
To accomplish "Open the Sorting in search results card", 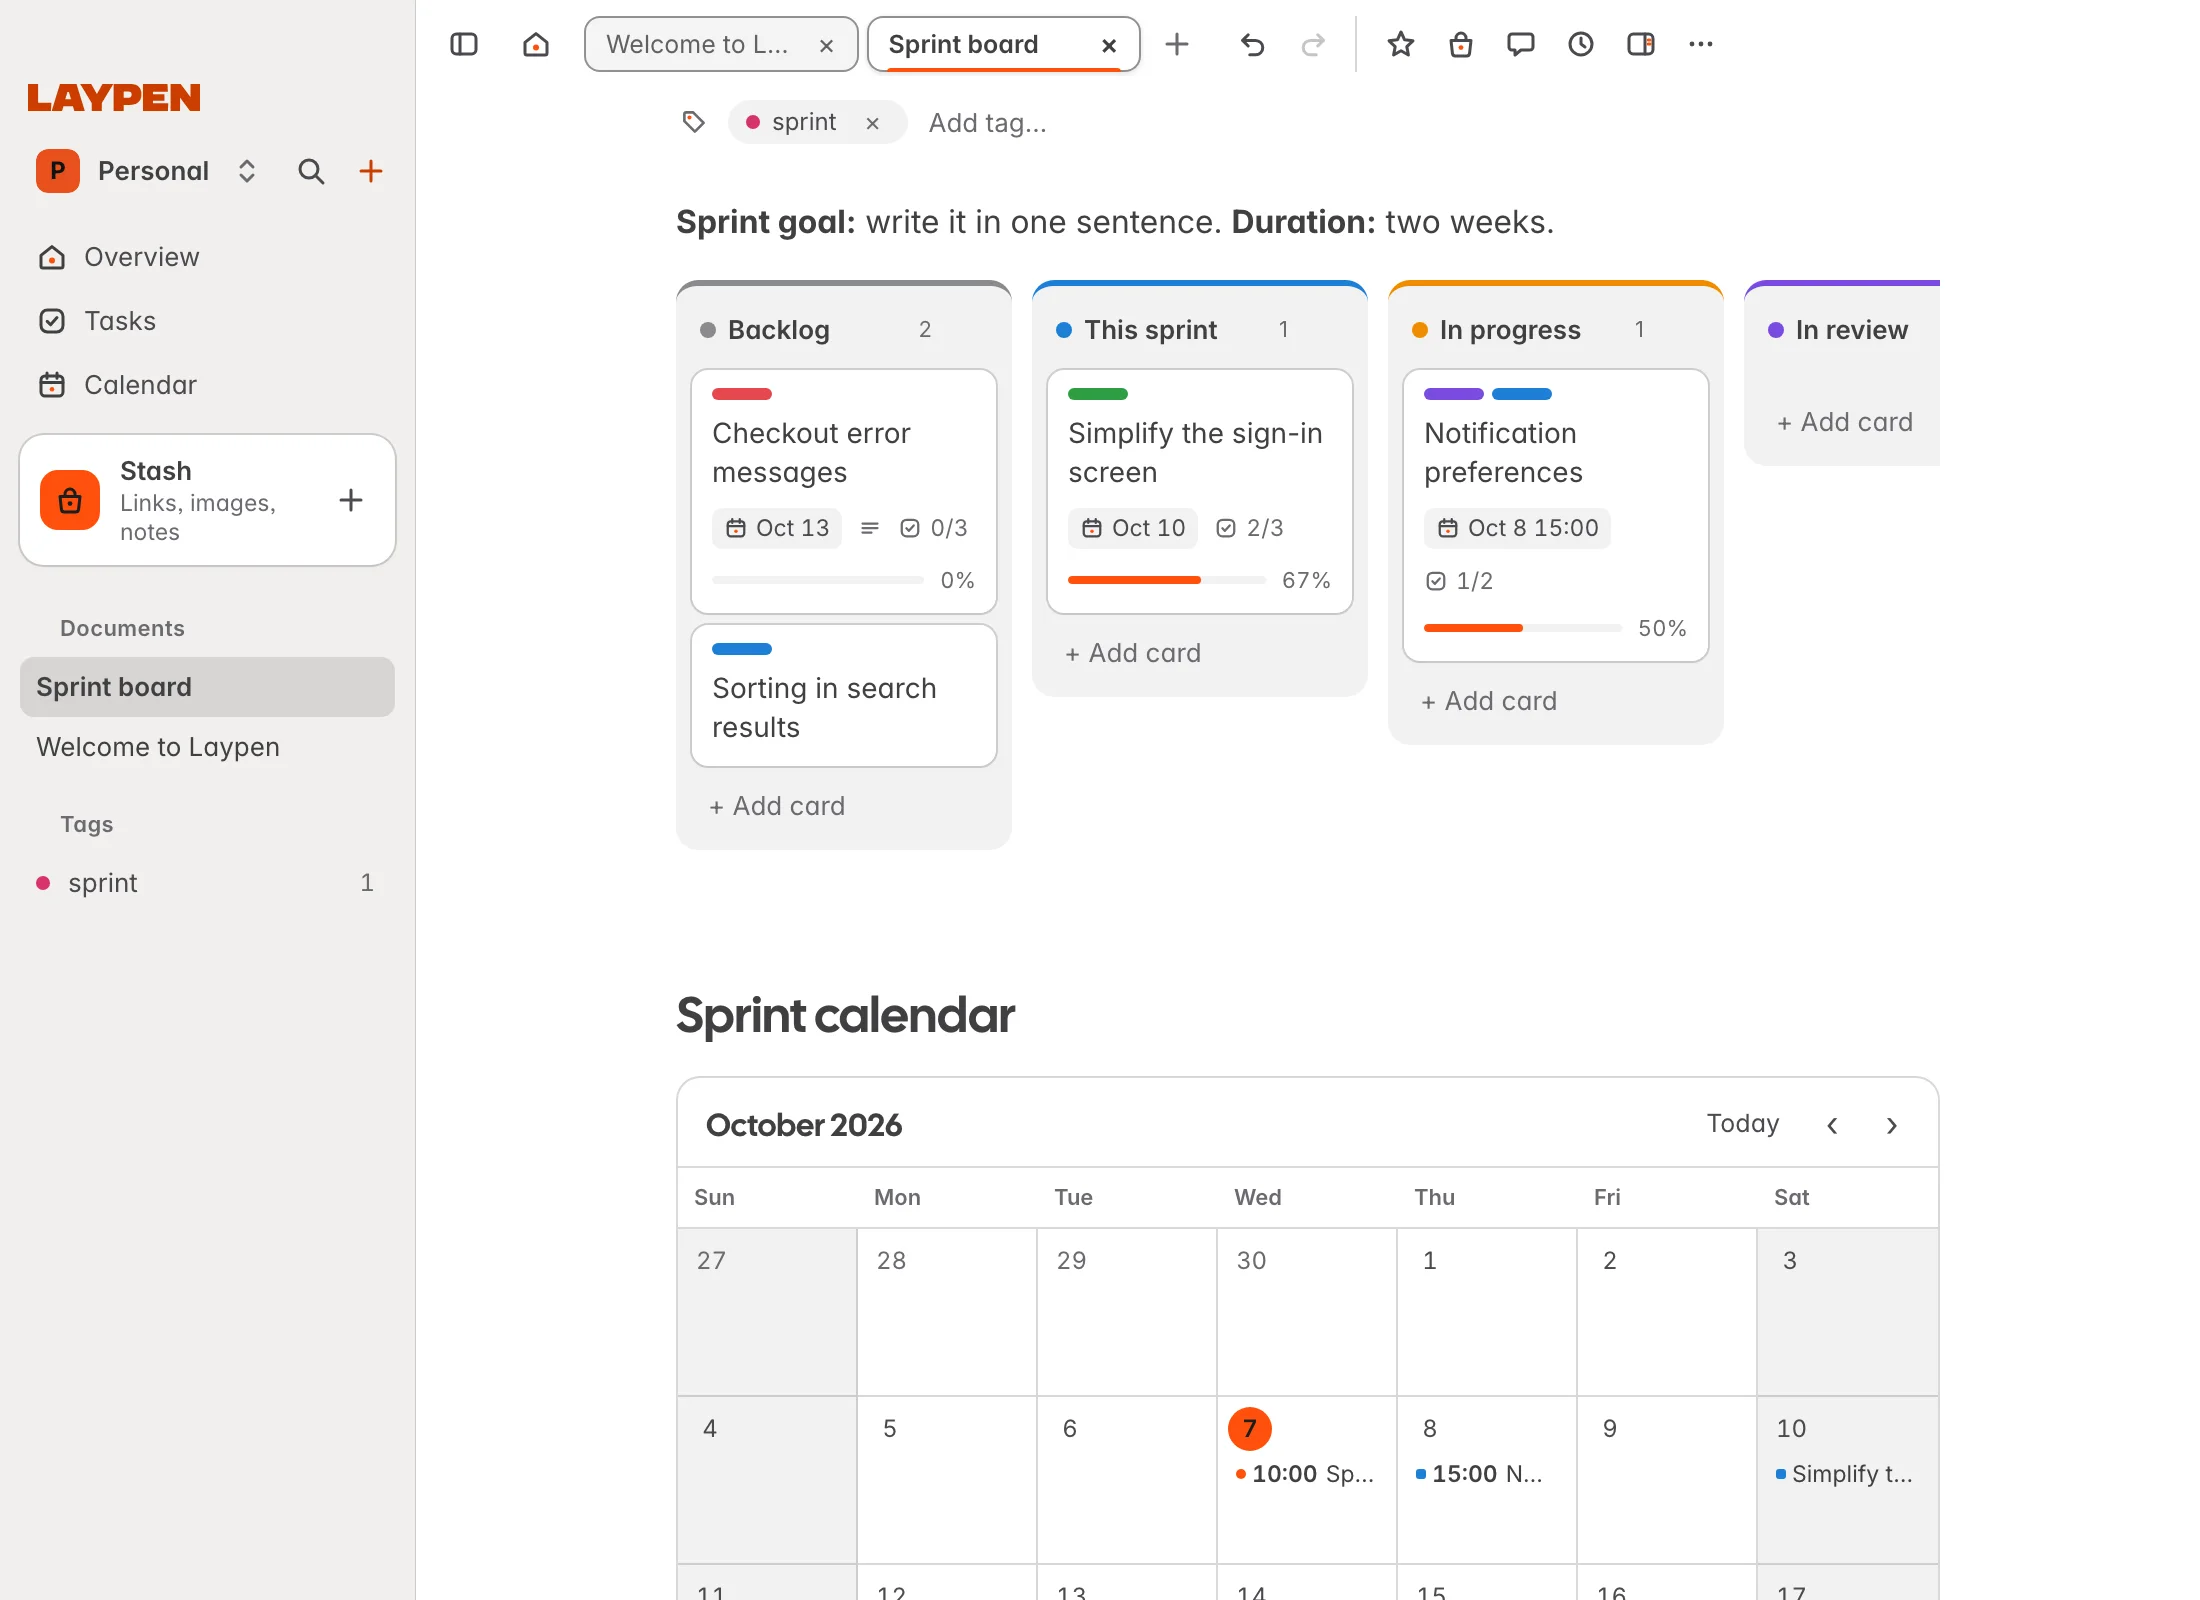I will point(844,696).
